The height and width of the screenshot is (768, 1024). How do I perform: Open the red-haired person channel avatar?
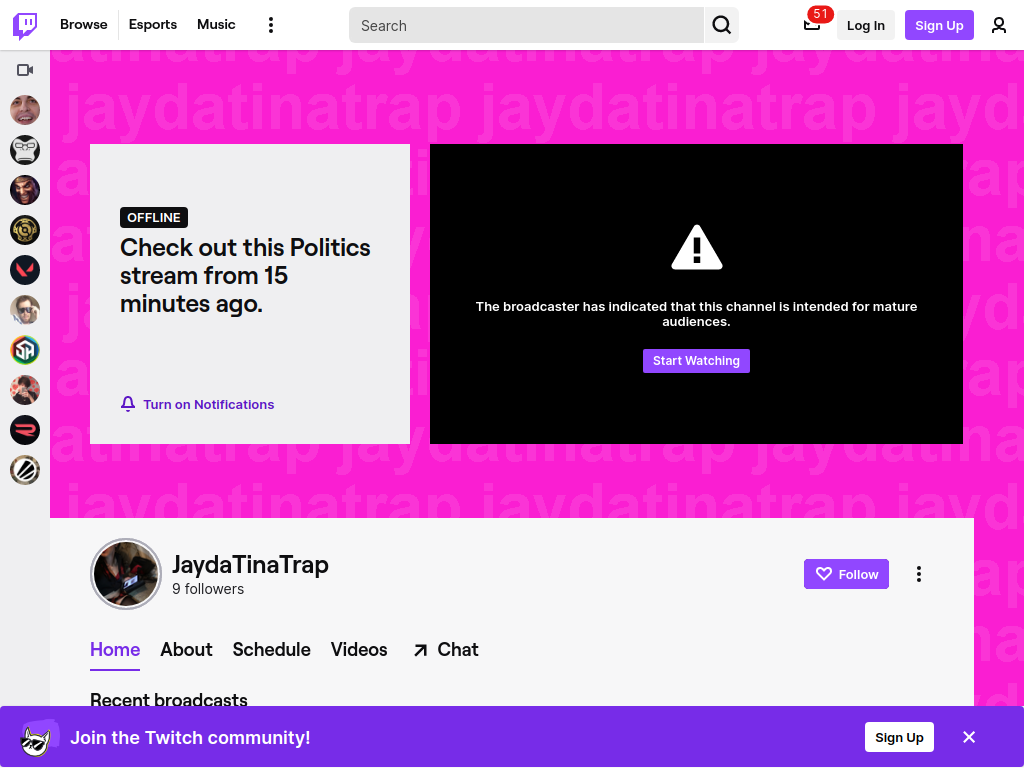pyautogui.click(x=25, y=390)
